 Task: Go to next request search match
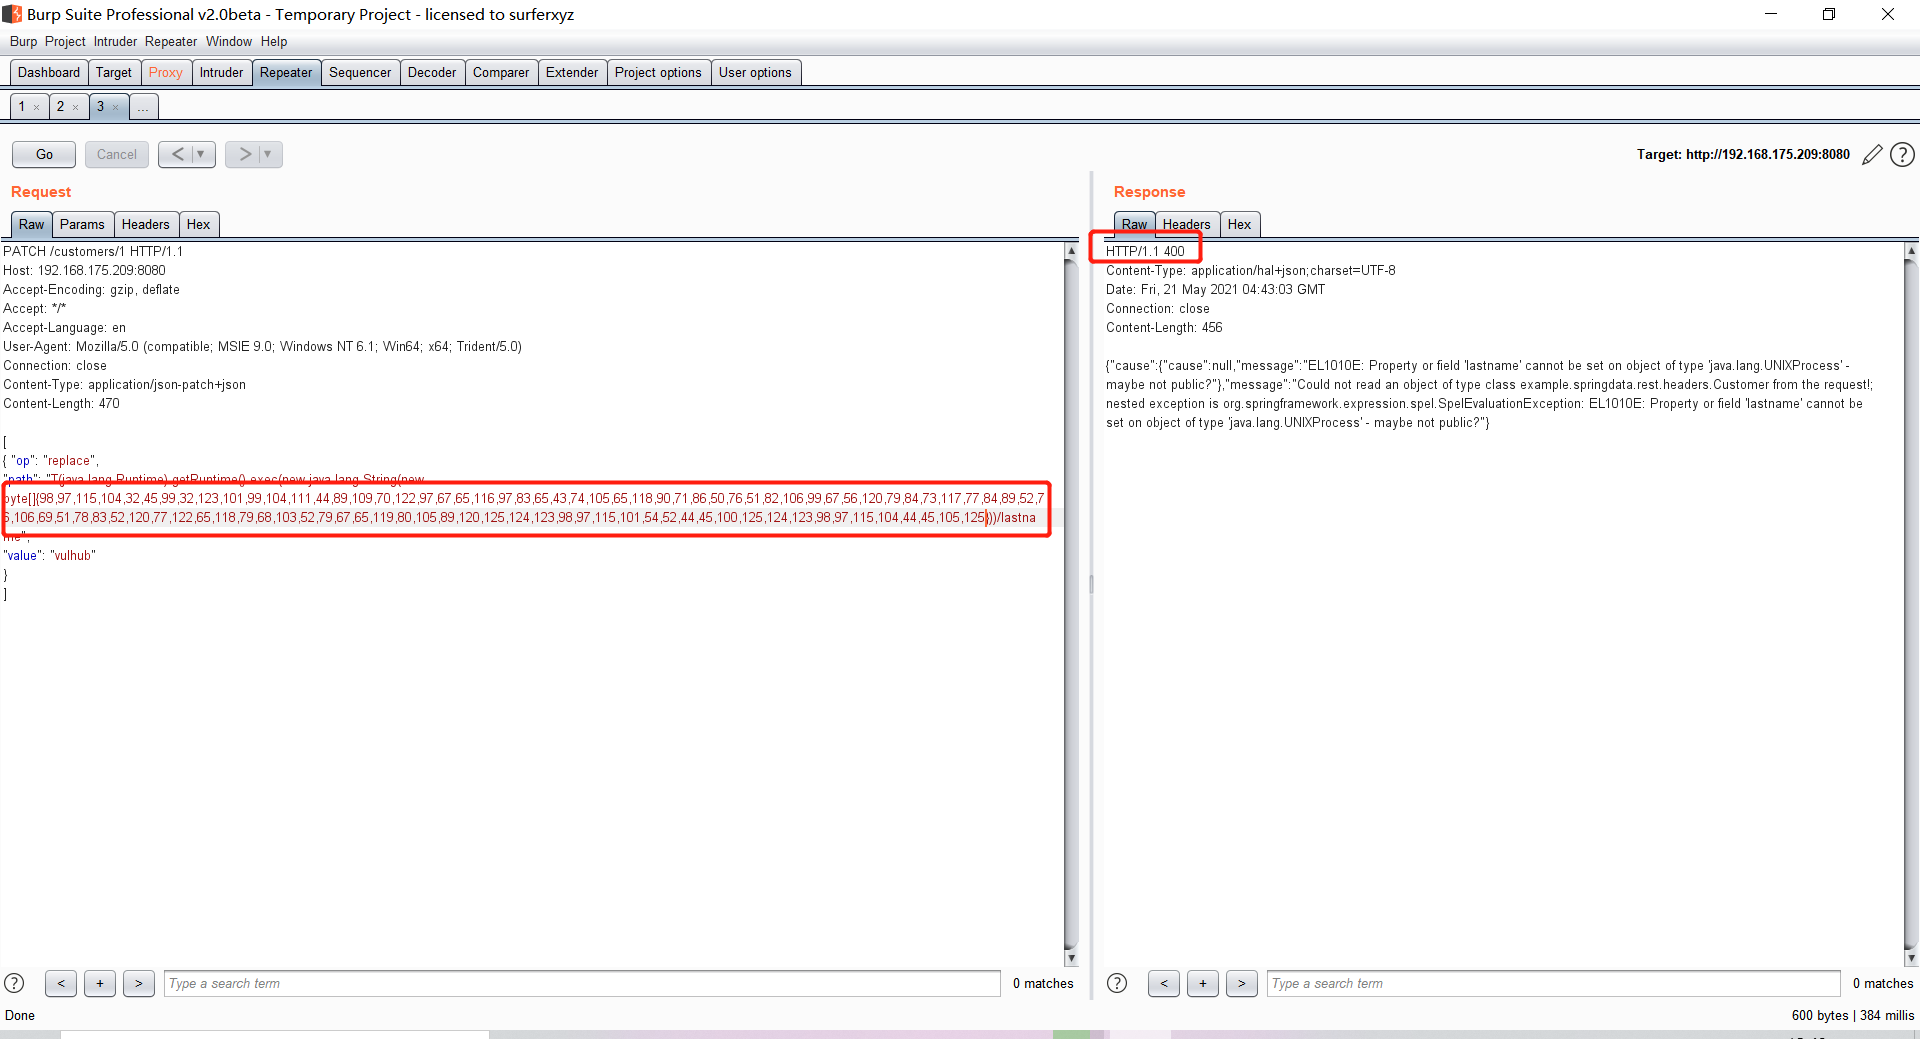[x=139, y=983]
